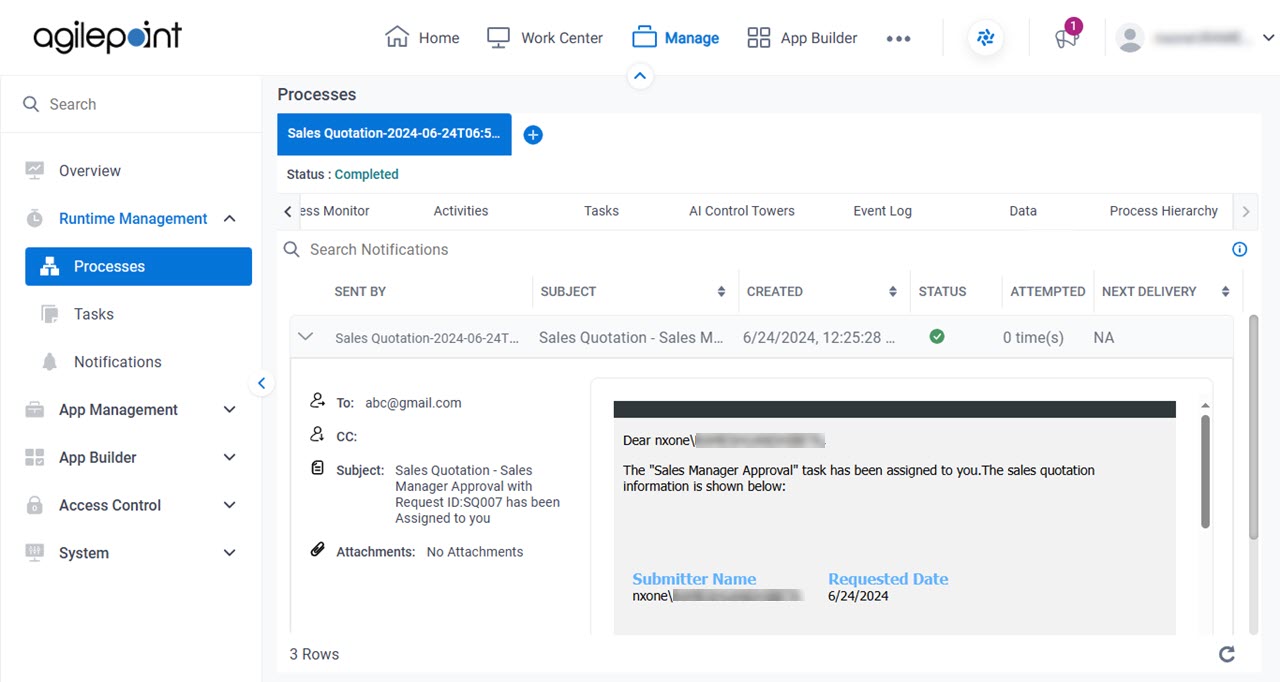The width and height of the screenshot is (1280, 682).
Task: Expand the user account dropdown arrow
Action: 1268,38
